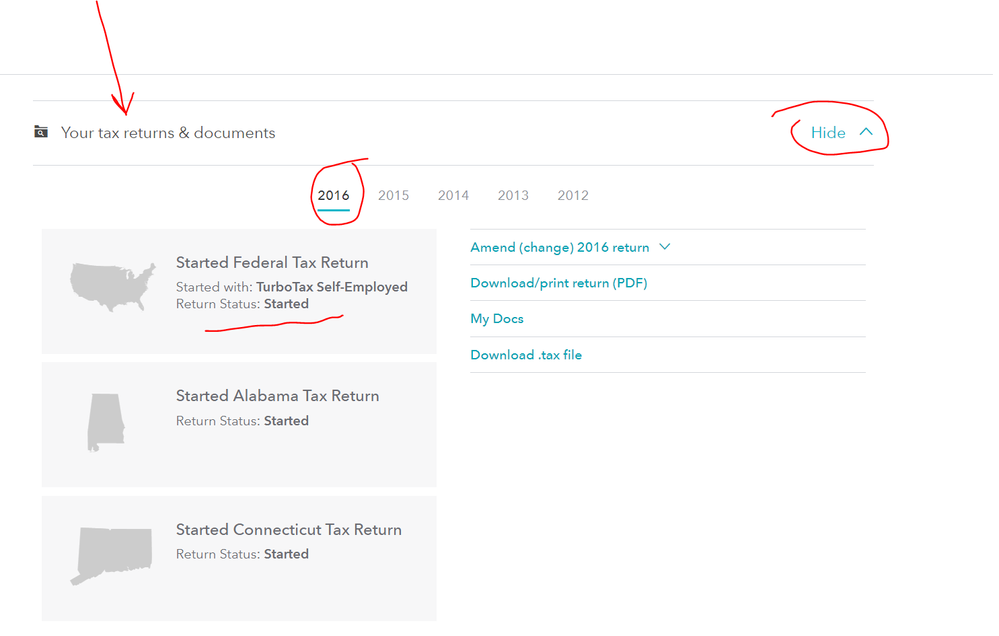Open Download/print return (PDF) link
Image resolution: width=999 pixels, height=636 pixels.
tap(558, 283)
